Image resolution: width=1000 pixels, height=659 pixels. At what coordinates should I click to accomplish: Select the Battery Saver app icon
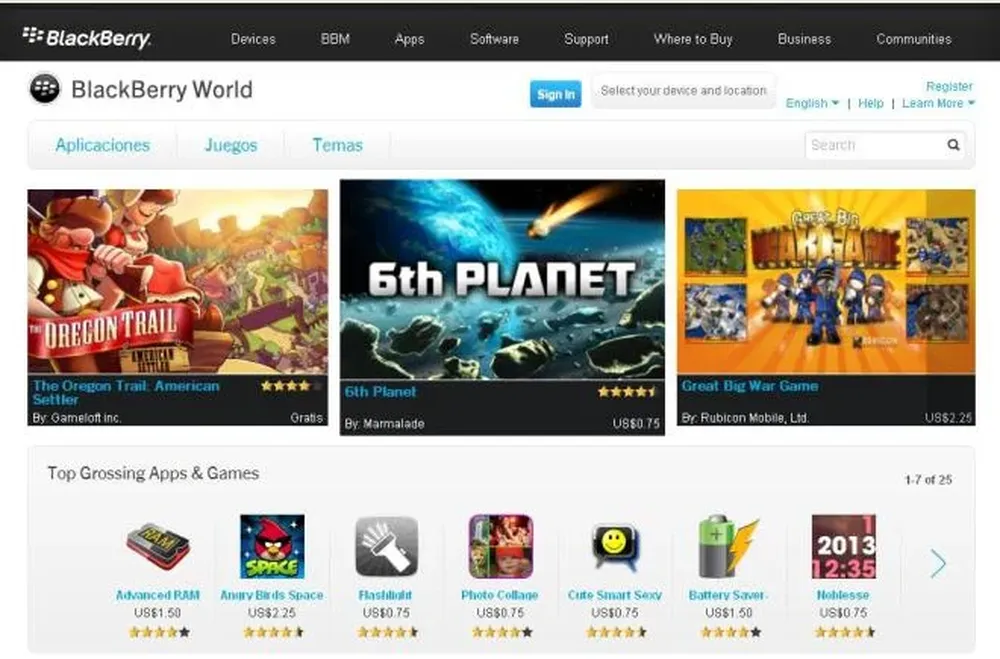tap(728, 547)
